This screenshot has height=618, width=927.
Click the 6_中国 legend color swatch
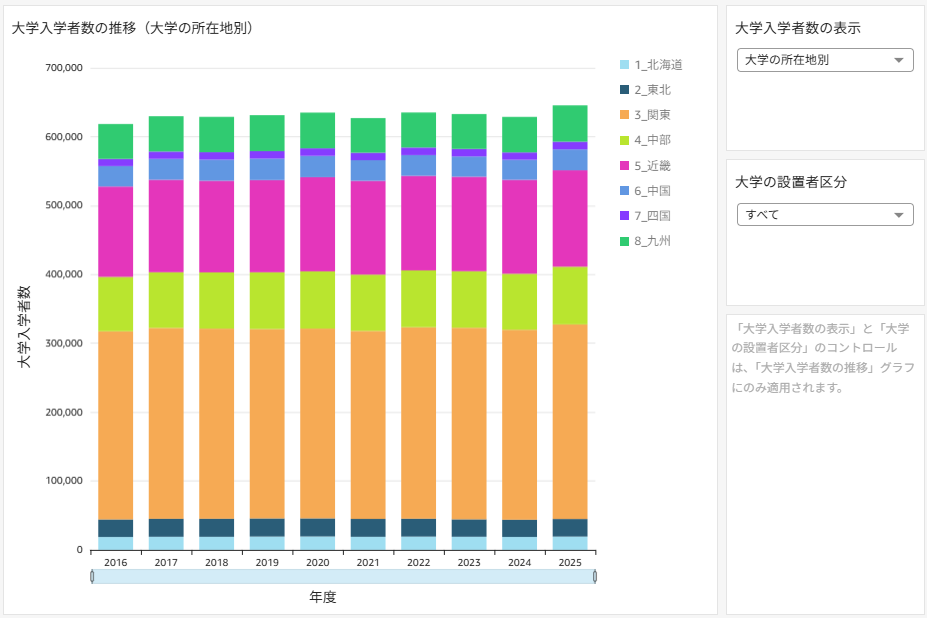pyautogui.click(x=625, y=190)
